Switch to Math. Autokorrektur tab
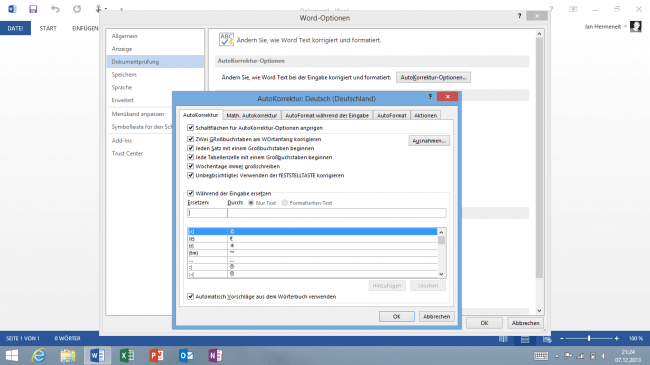Screen dimensions: 650x365 click(x=252, y=115)
